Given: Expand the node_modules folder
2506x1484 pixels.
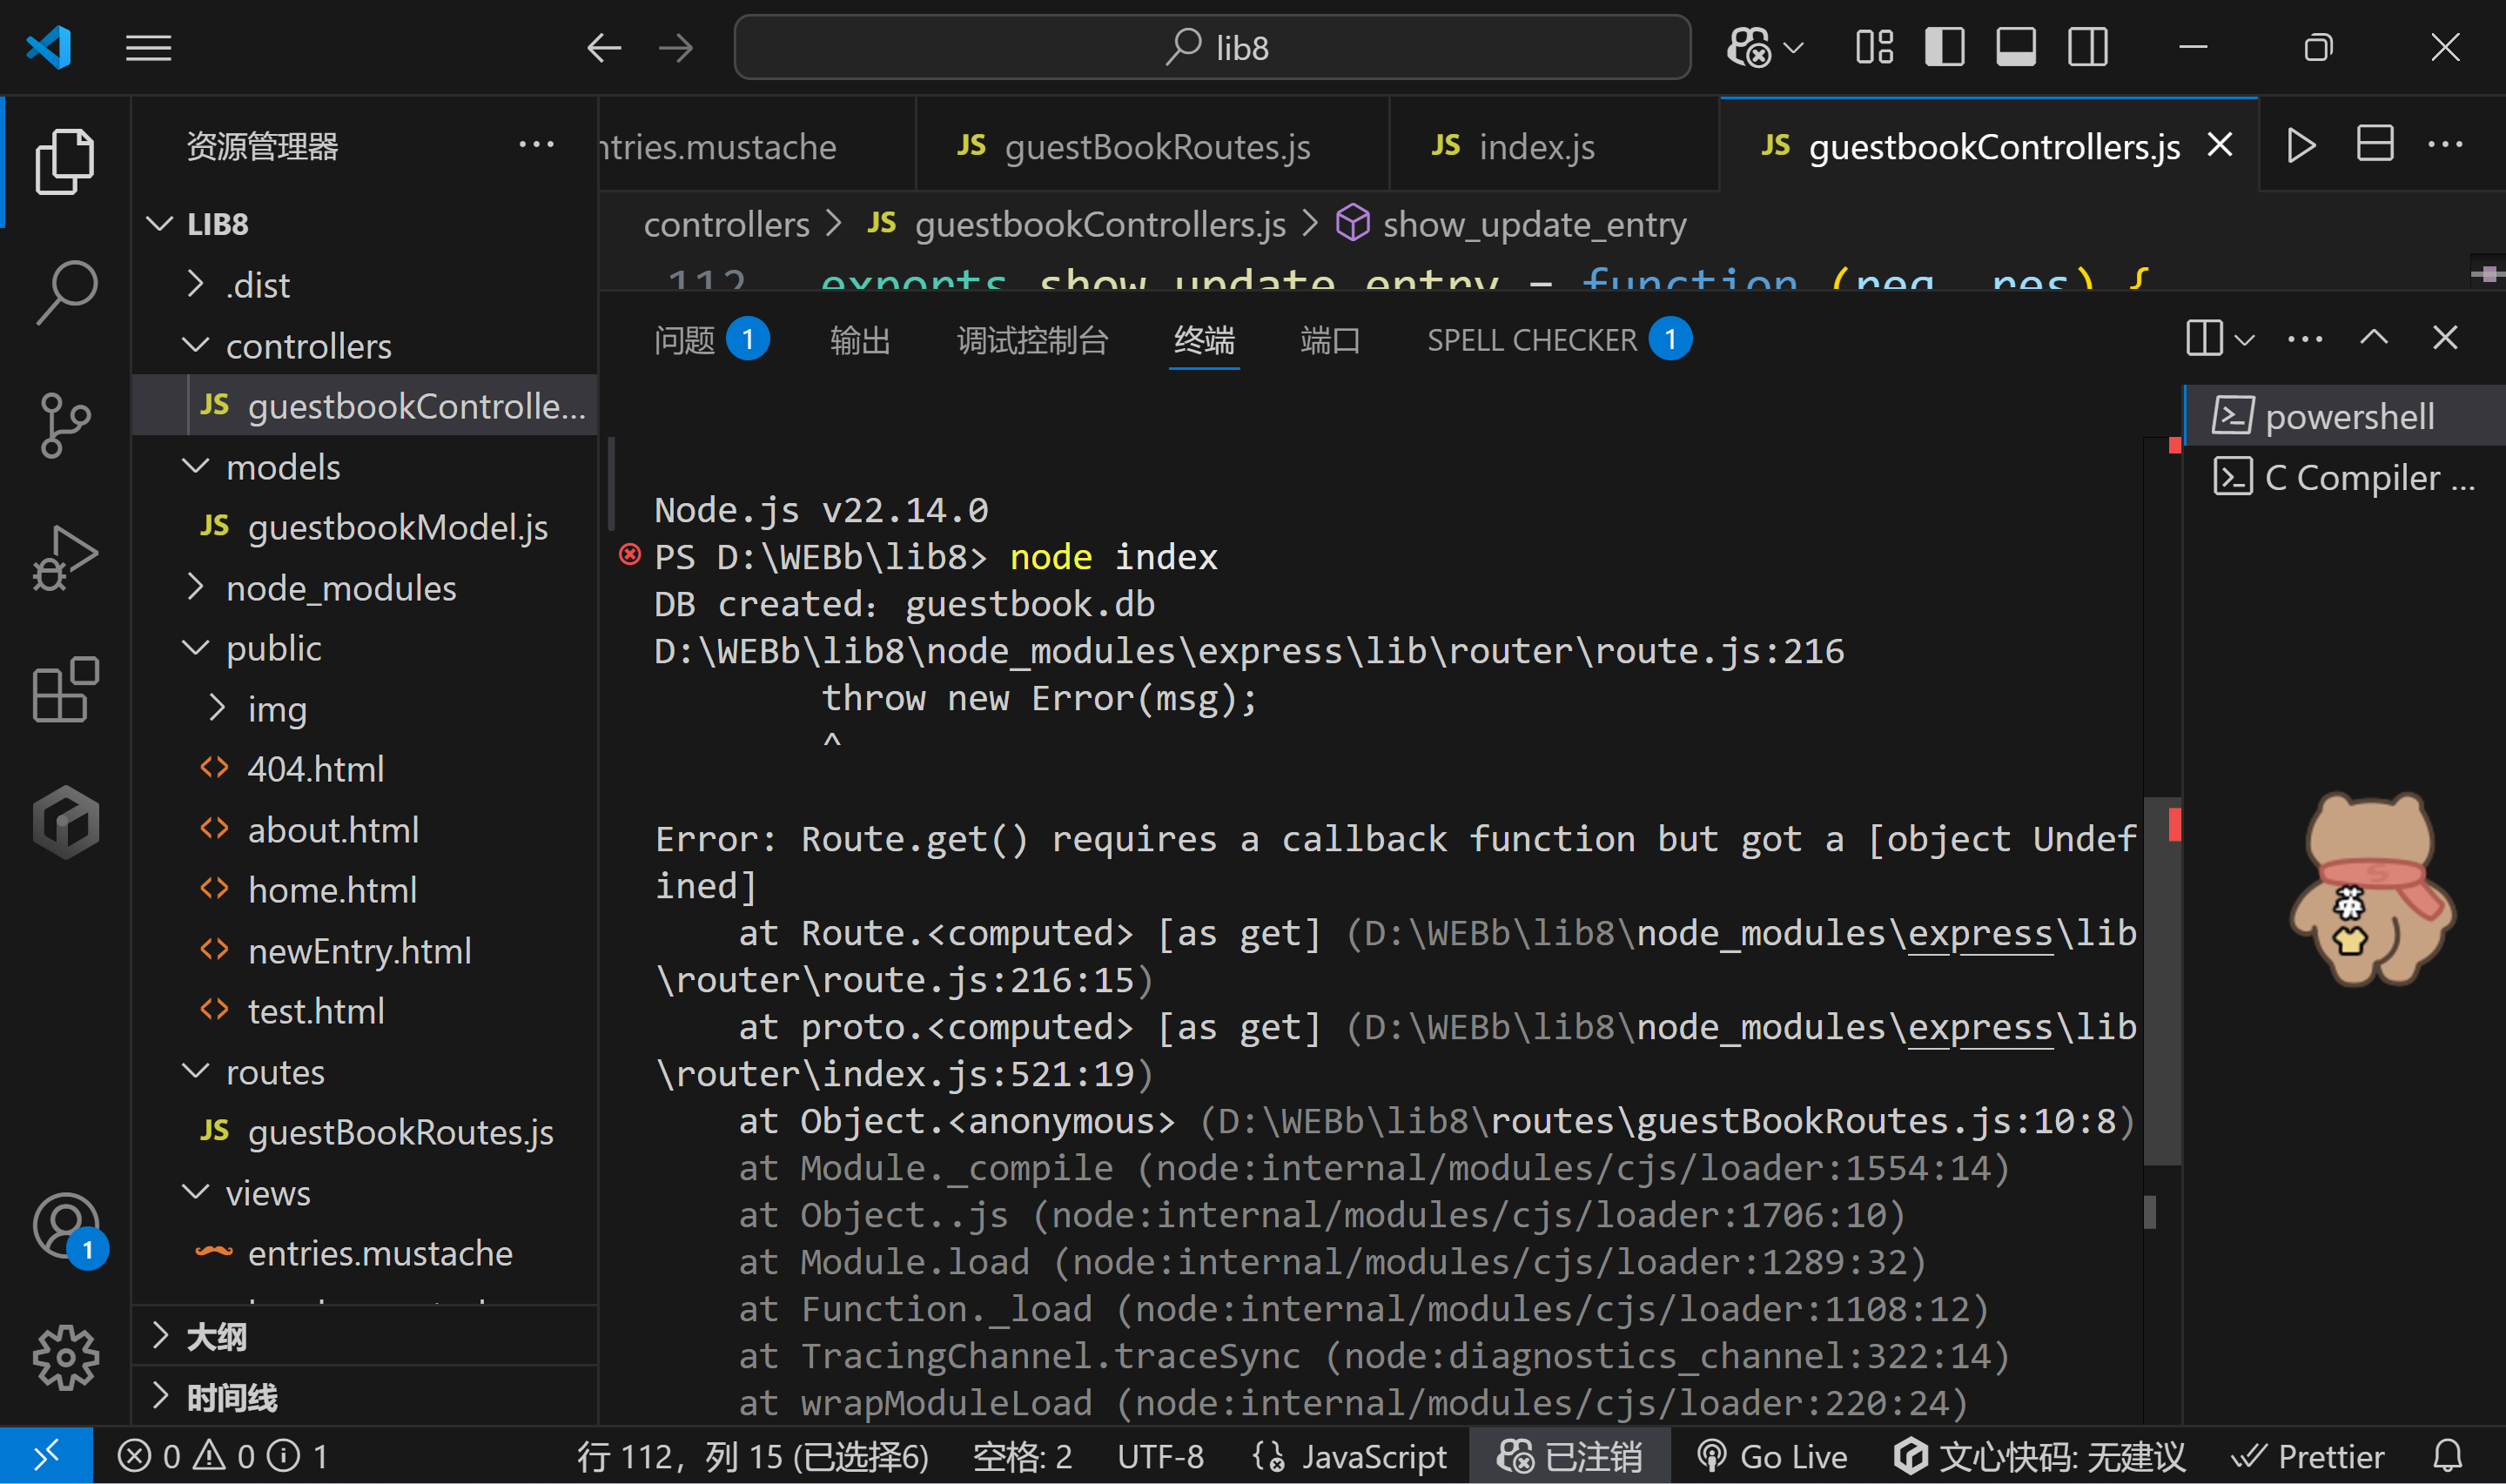Looking at the screenshot, I should pos(340,588).
